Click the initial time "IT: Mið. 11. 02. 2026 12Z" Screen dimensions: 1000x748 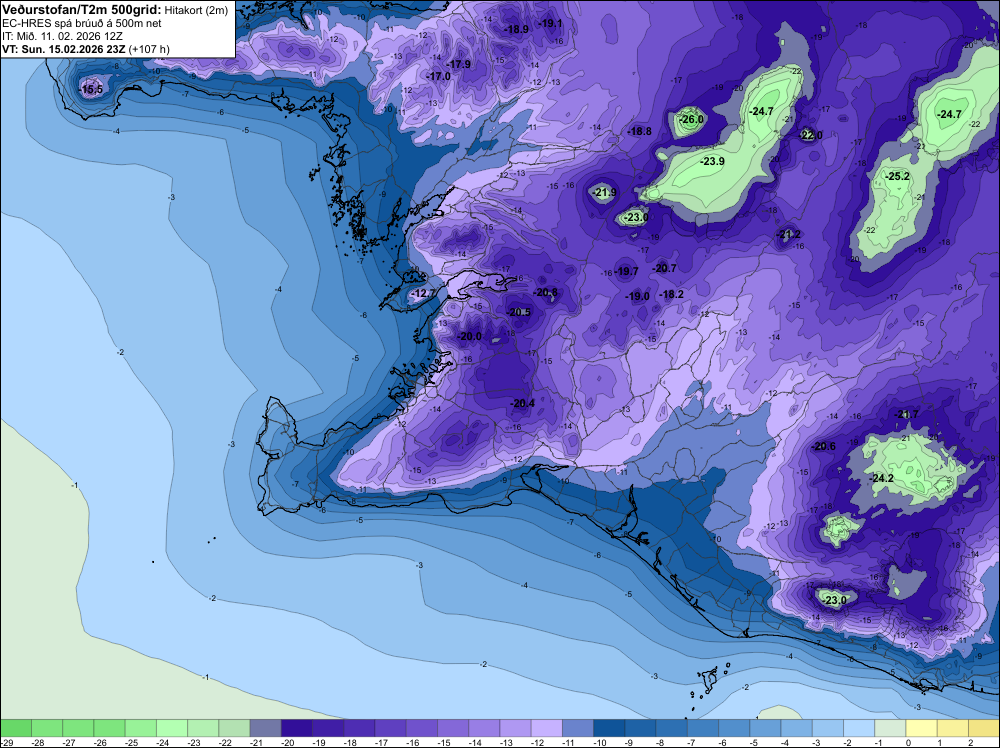click(x=62, y=36)
